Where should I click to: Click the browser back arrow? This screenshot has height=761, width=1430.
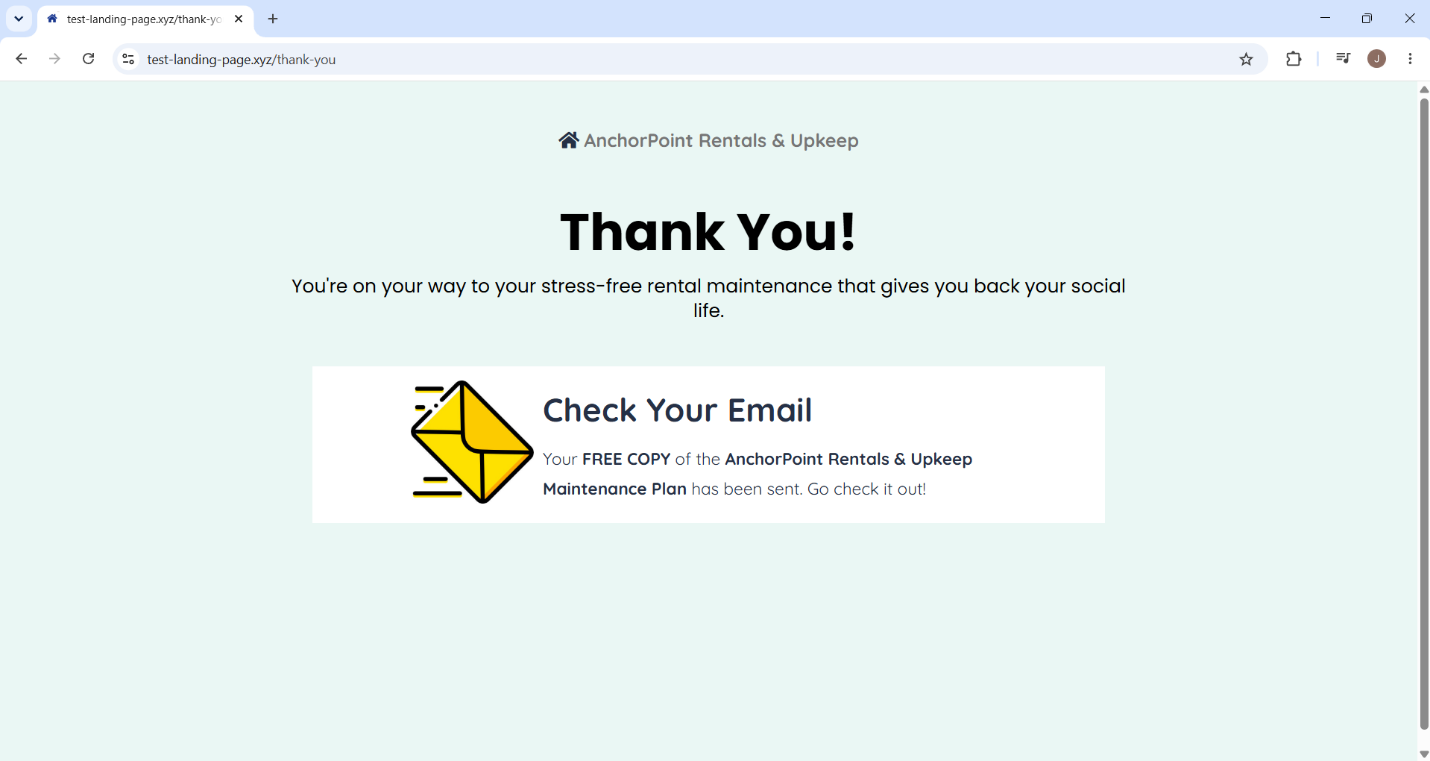click(x=21, y=59)
